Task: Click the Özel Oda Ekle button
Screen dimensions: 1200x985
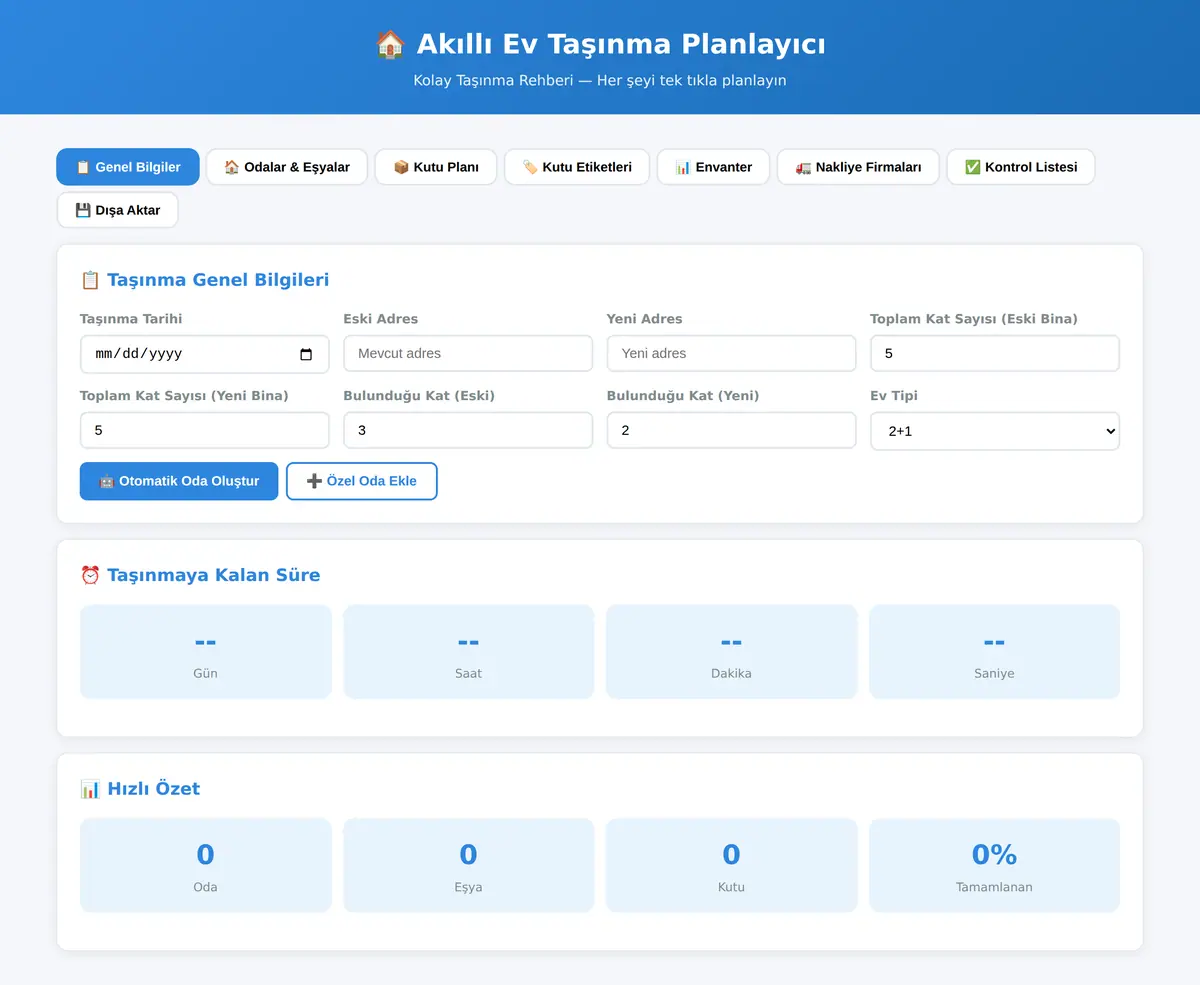Action: click(x=362, y=481)
